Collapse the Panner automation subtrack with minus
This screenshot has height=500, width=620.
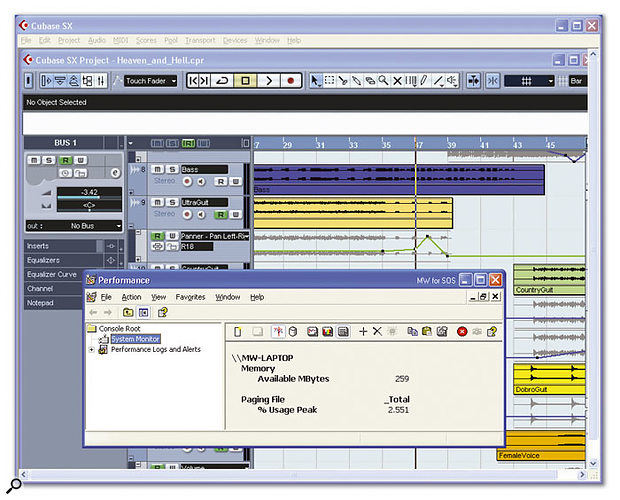[x=138, y=232]
